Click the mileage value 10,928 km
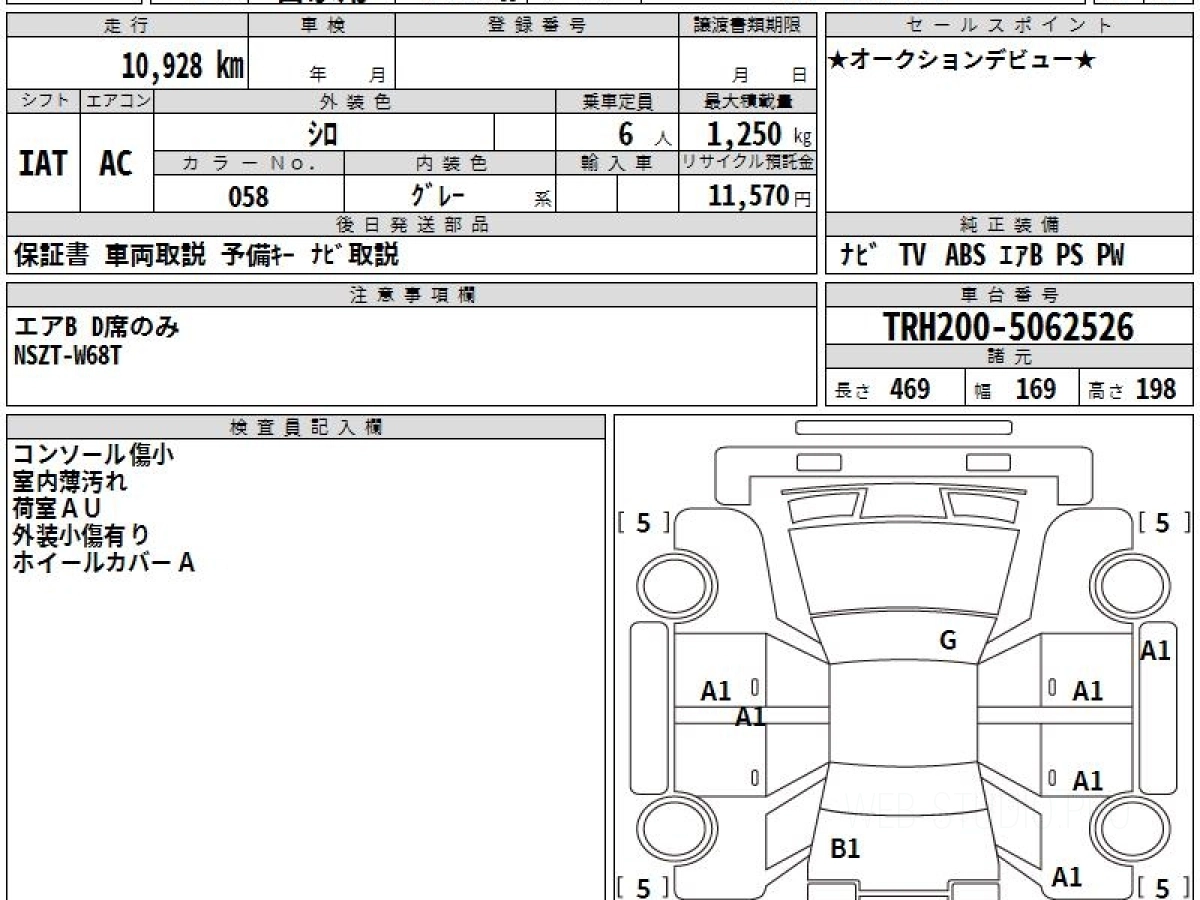This screenshot has width=1200, height=900. coord(182,66)
